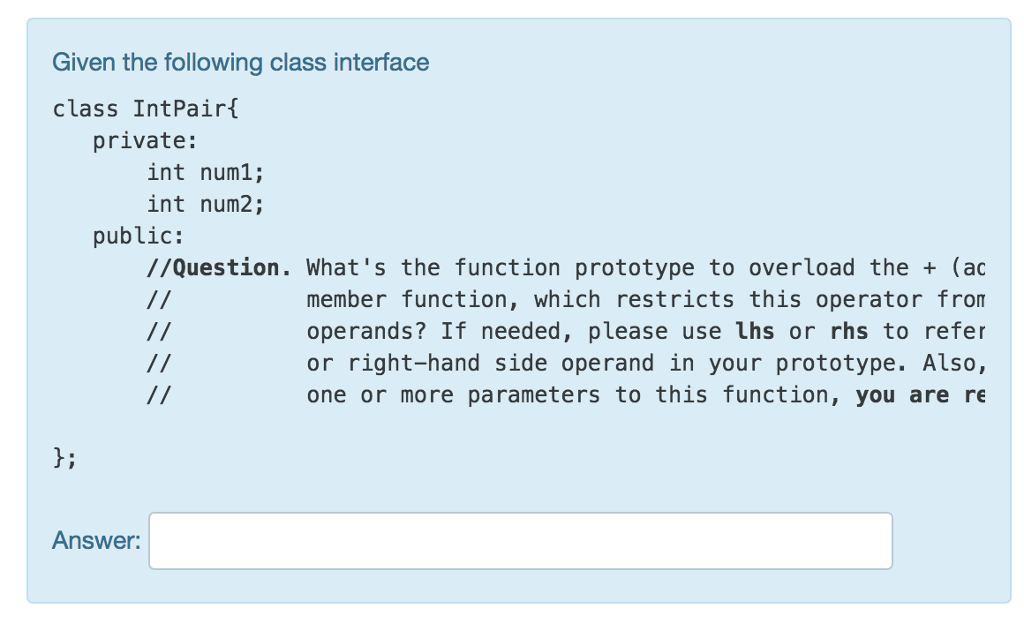Click the heading Given the following class interface
The height and width of the screenshot is (623, 1024).
pos(240,62)
